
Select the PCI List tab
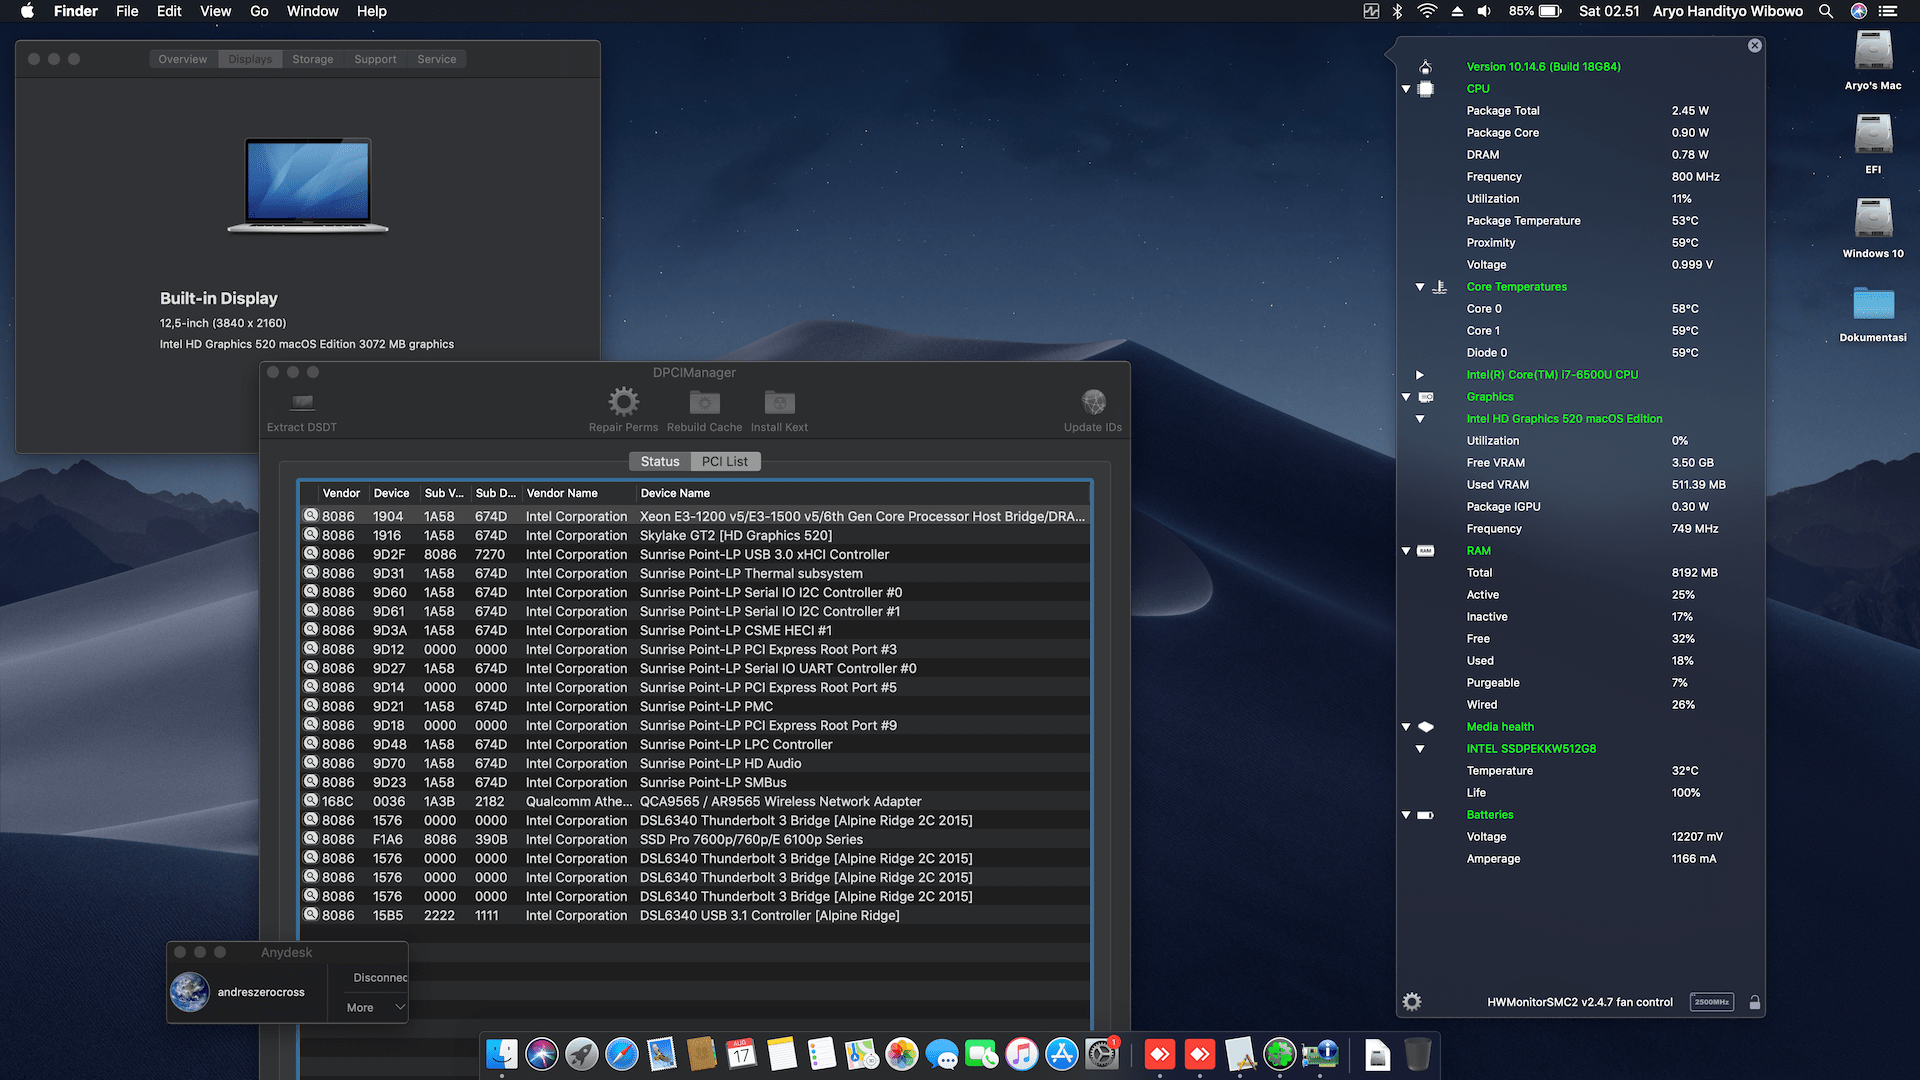pyautogui.click(x=725, y=461)
